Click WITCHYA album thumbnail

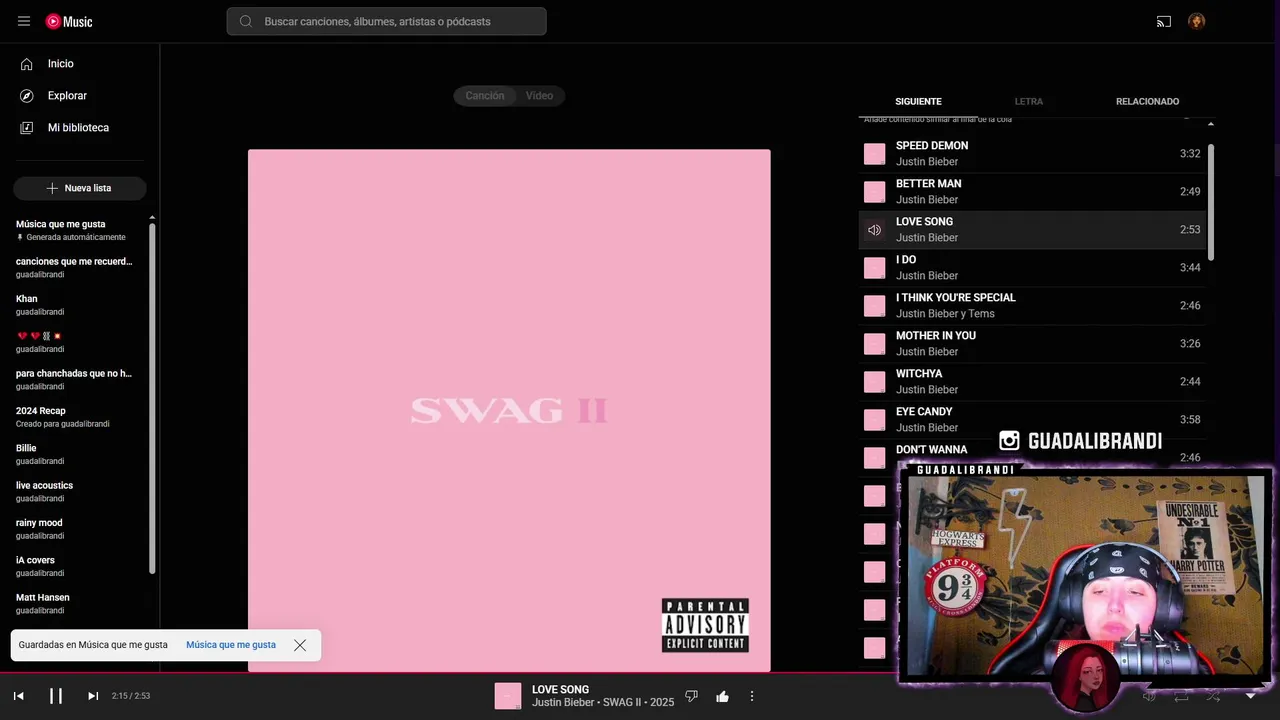(874, 382)
